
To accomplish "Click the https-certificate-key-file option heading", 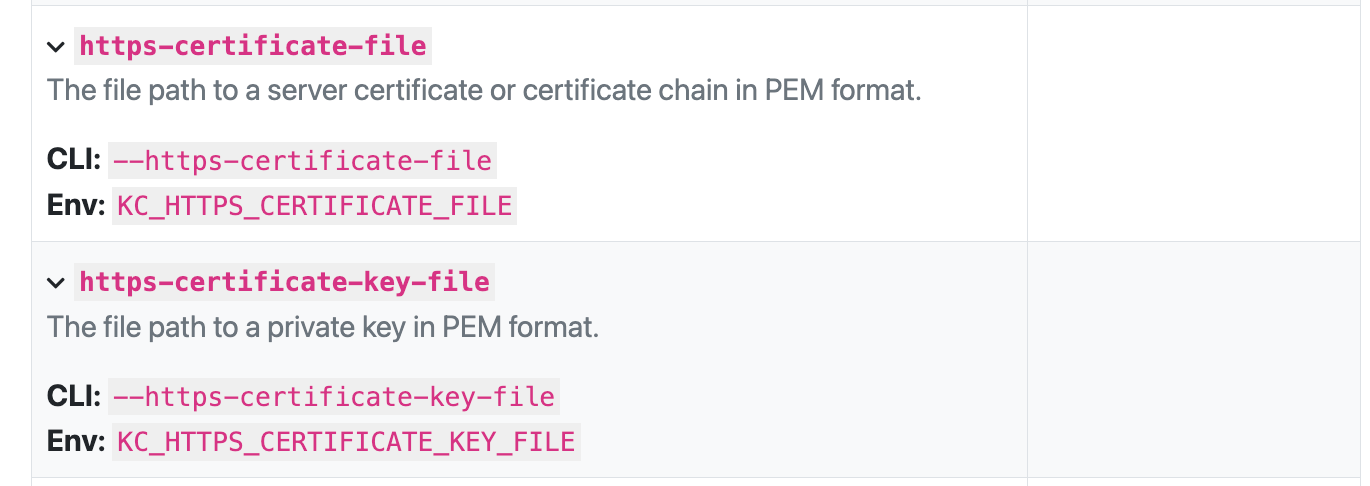I will click(284, 283).
